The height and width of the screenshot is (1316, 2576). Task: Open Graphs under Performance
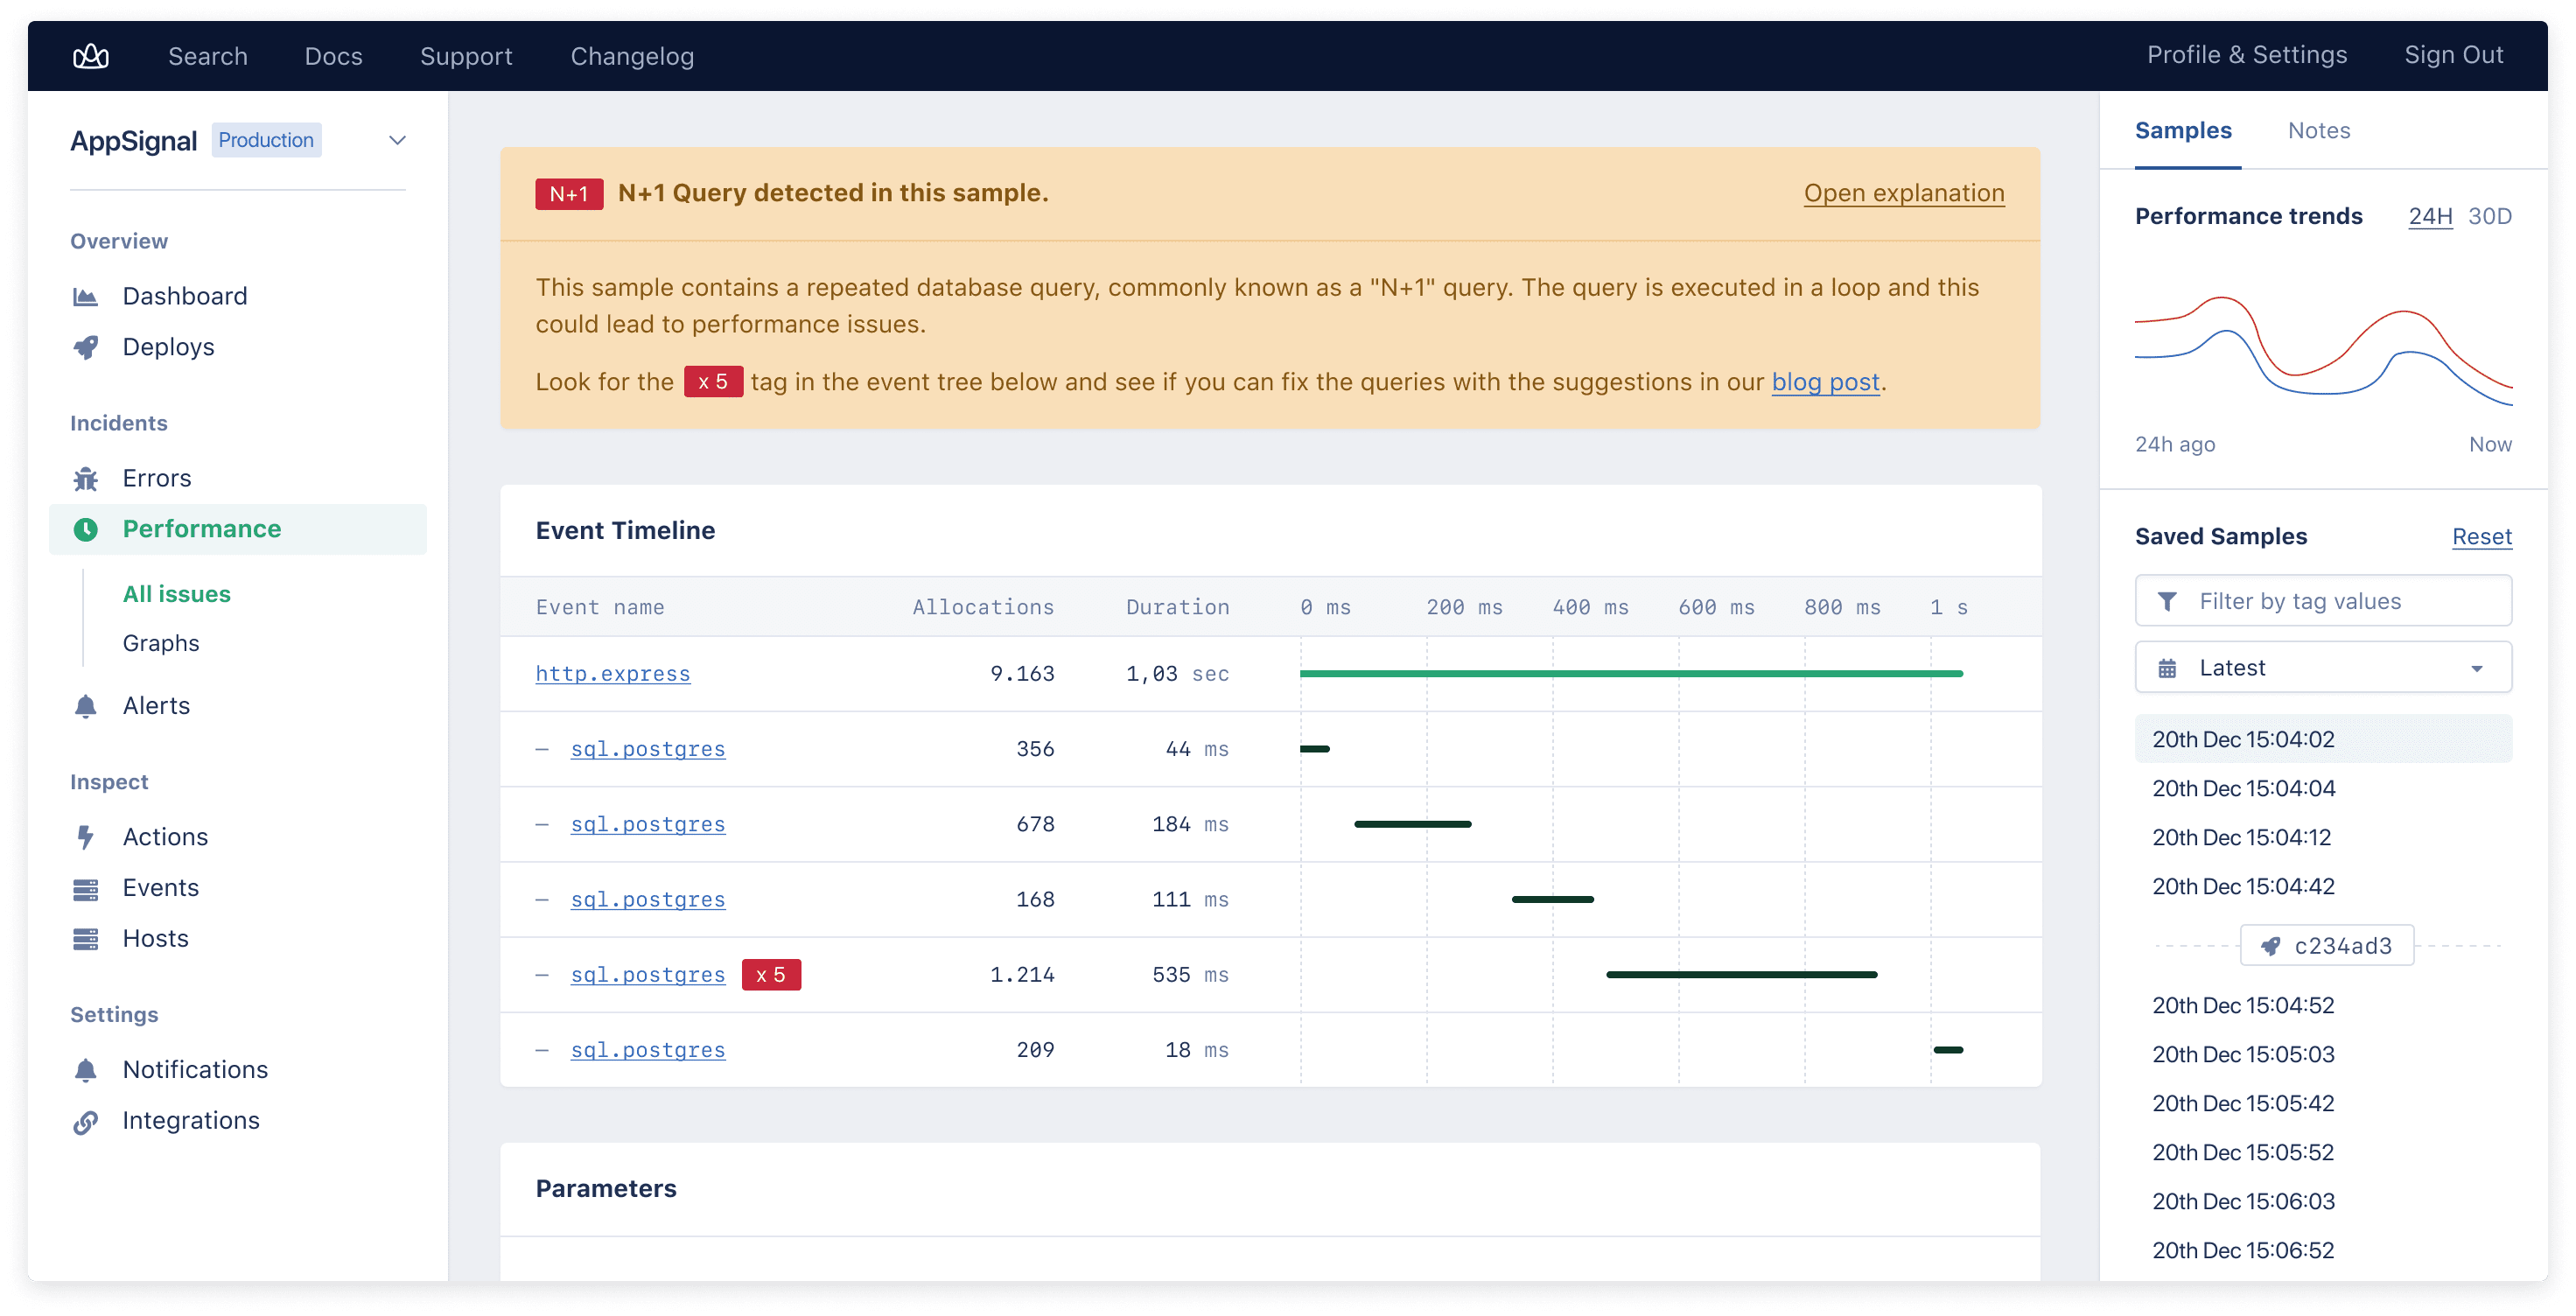click(x=160, y=643)
